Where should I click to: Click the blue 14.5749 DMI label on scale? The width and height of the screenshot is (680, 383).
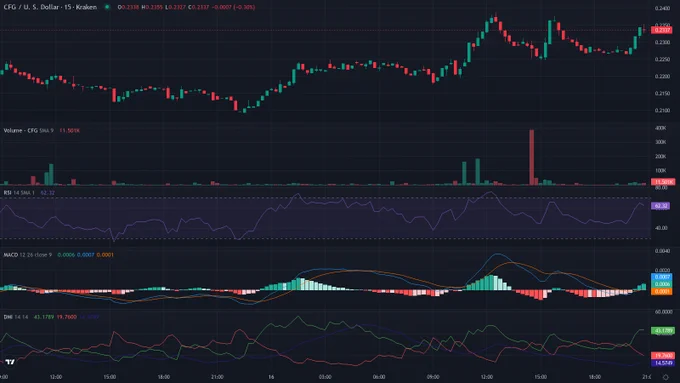coord(663,363)
